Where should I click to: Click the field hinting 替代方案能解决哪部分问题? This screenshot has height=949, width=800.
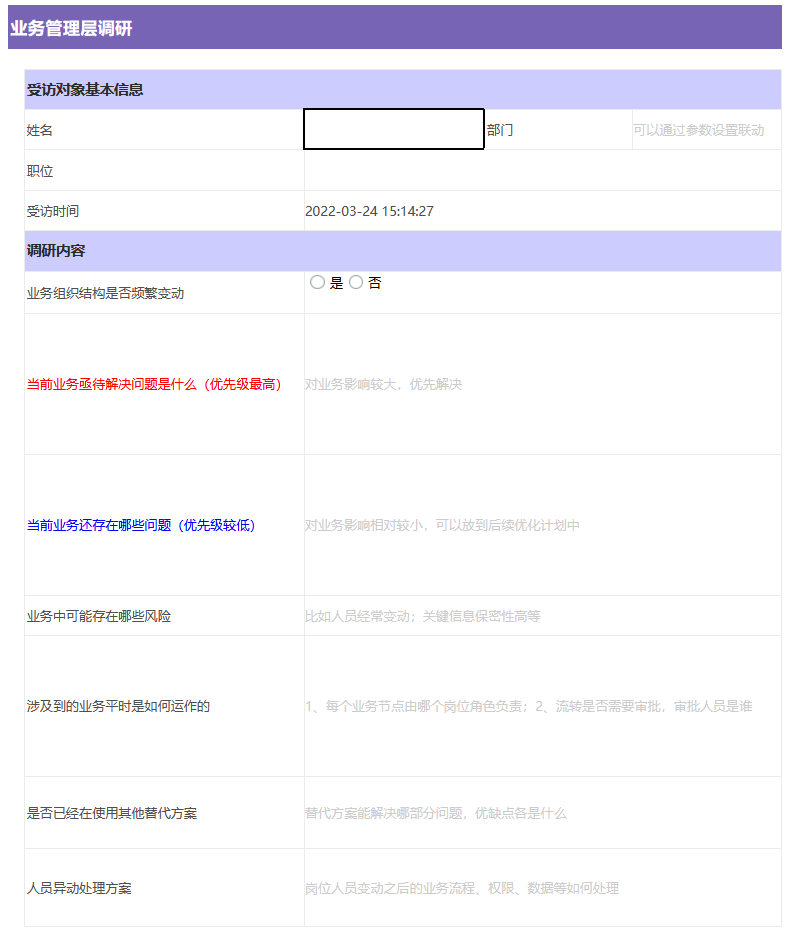pos(543,813)
